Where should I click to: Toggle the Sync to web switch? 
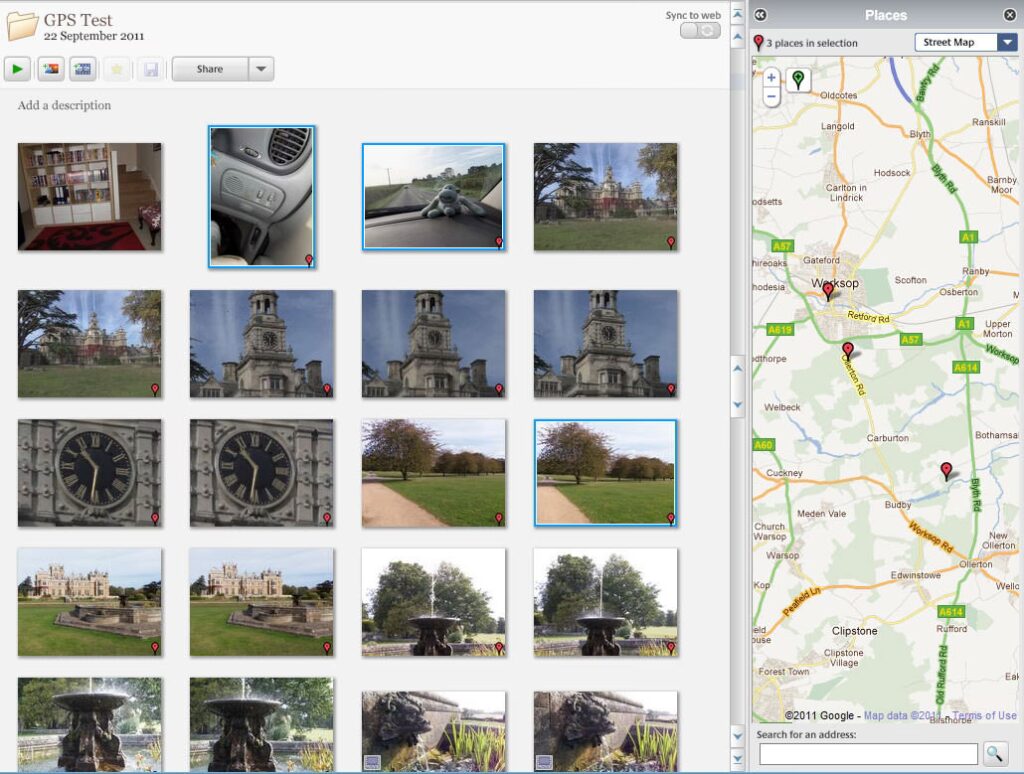700,31
